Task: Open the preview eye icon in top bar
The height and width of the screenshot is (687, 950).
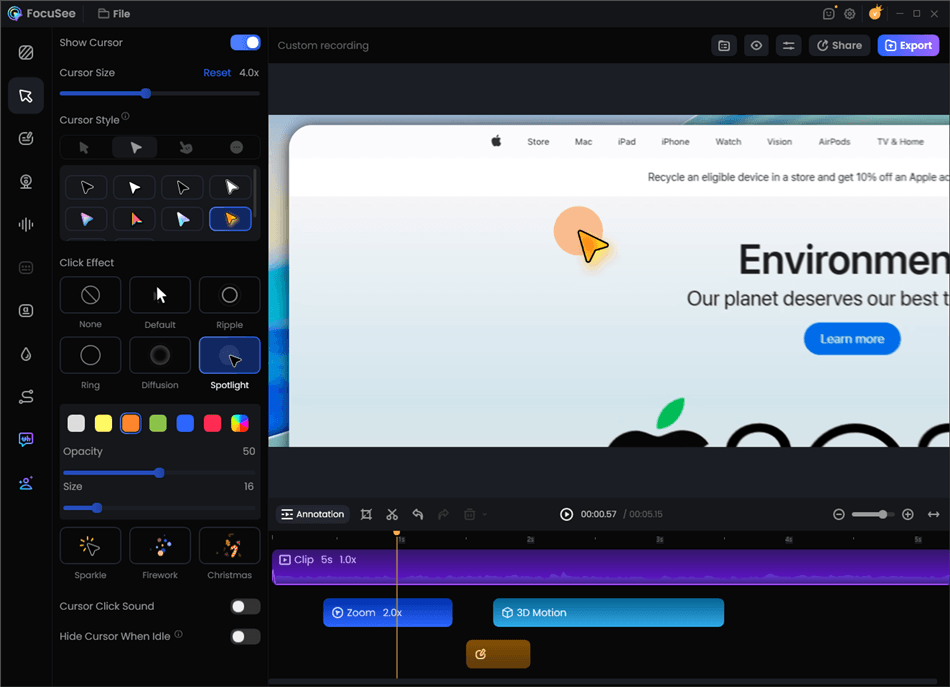Action: pyautogui.click(x=756, y=45)
